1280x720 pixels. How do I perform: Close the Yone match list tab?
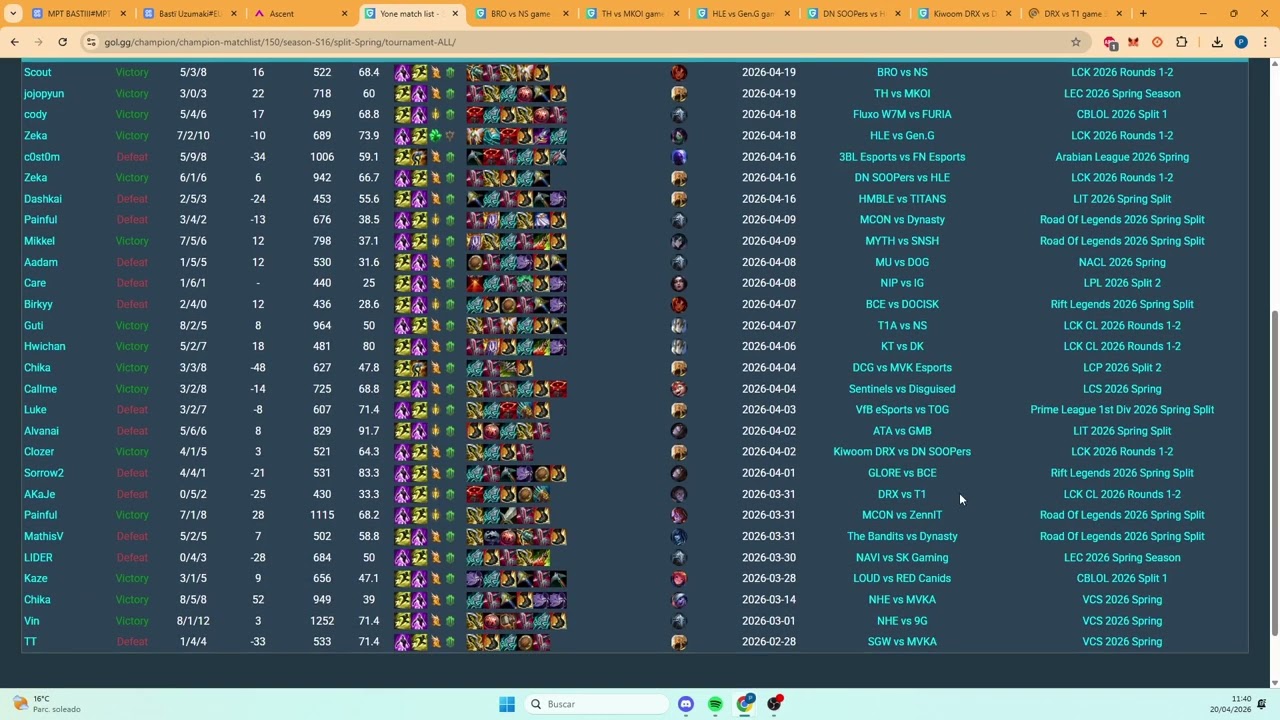point(455,14)
